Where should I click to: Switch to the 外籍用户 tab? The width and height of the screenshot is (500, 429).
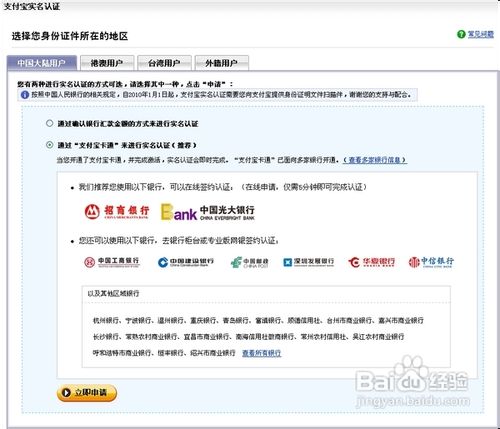(x=222, y=63)
